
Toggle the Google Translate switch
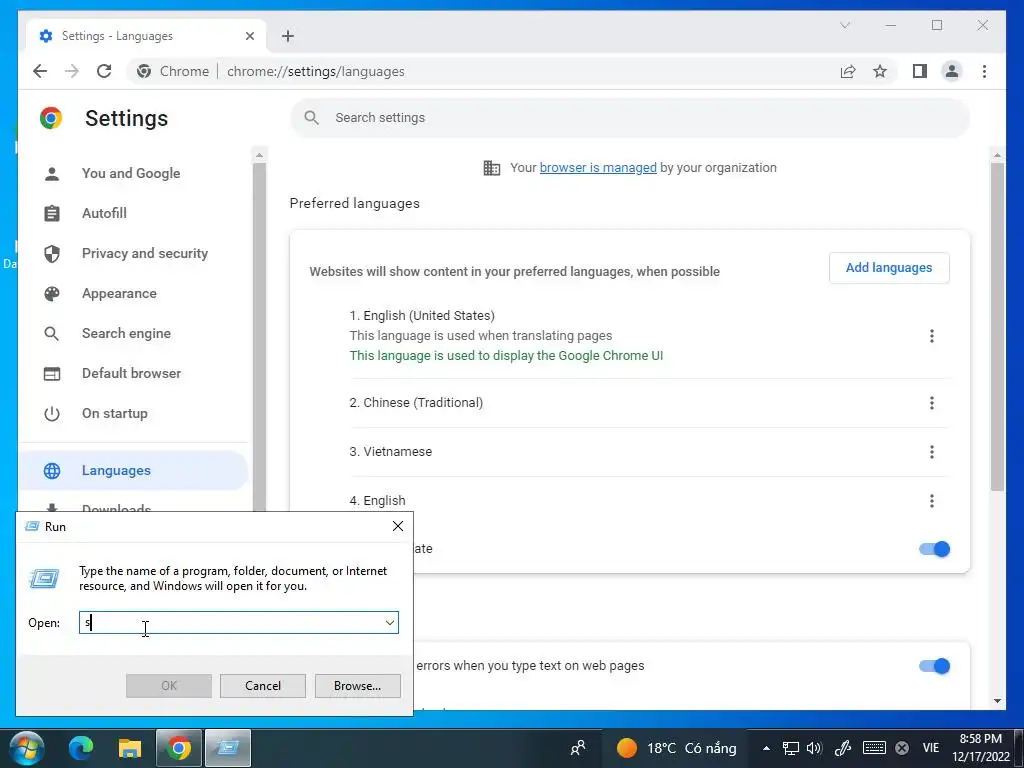click(x=935, y=549)
